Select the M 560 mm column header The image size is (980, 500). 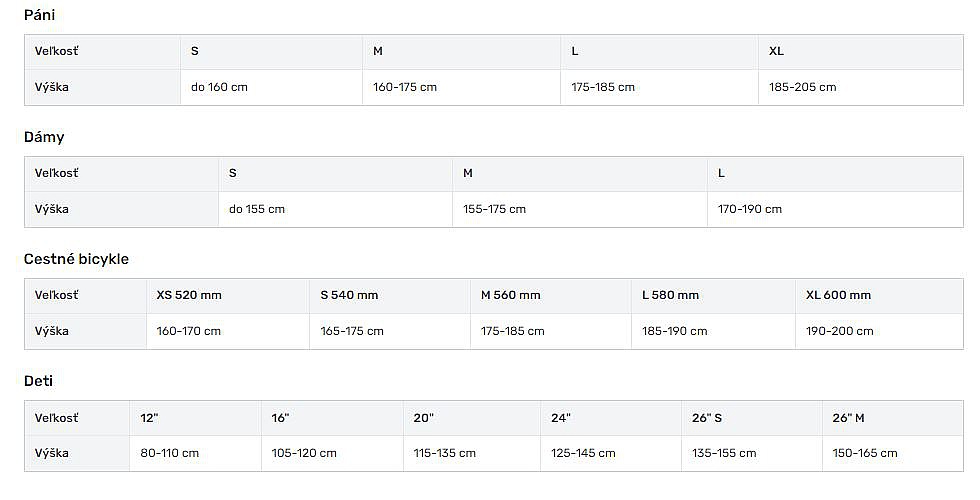[551, 296]
